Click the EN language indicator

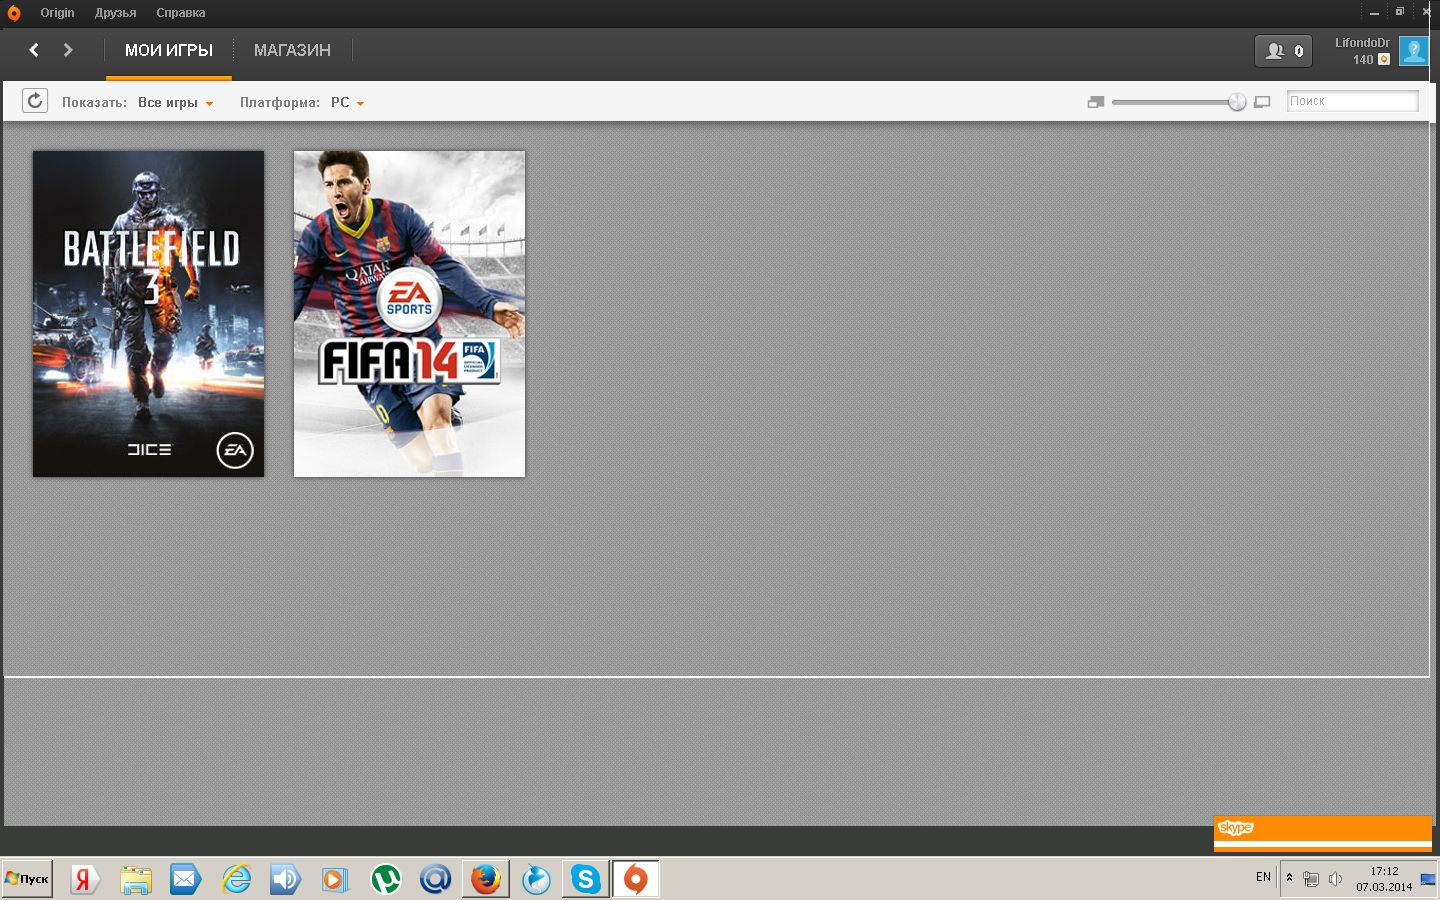click(1263, 877)
